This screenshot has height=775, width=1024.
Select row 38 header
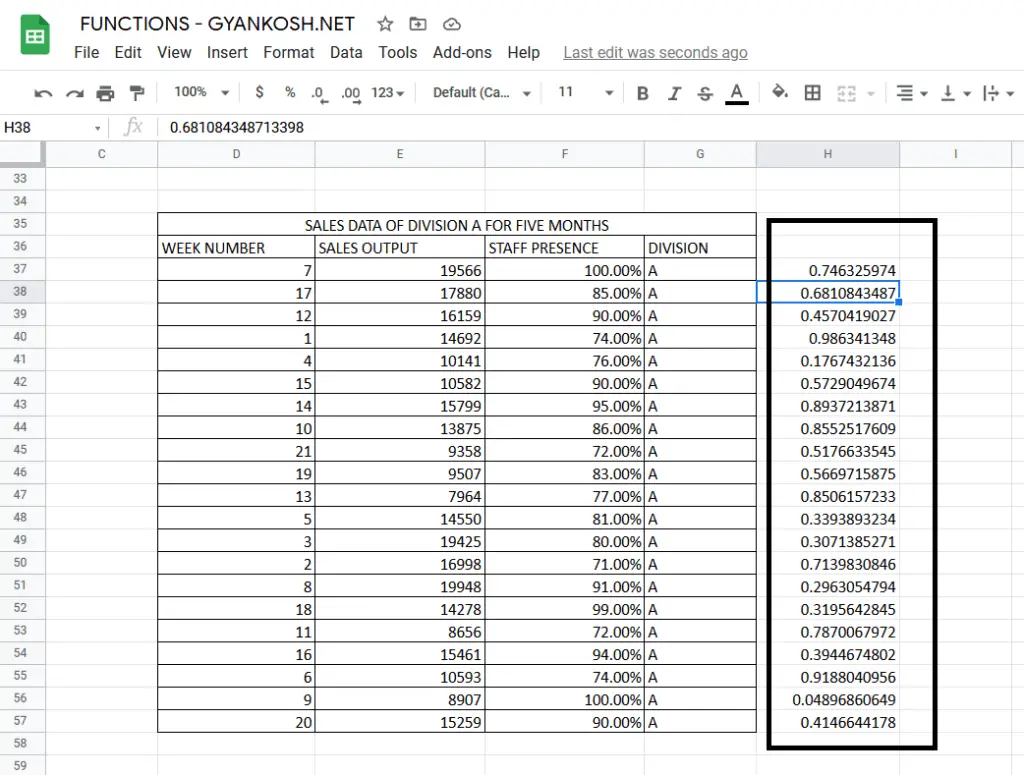[x=22, y=292]
